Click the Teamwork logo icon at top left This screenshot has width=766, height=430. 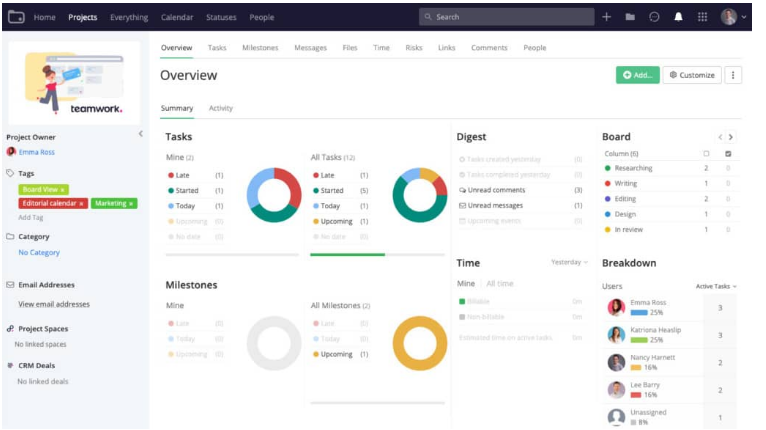pos(16,17)
